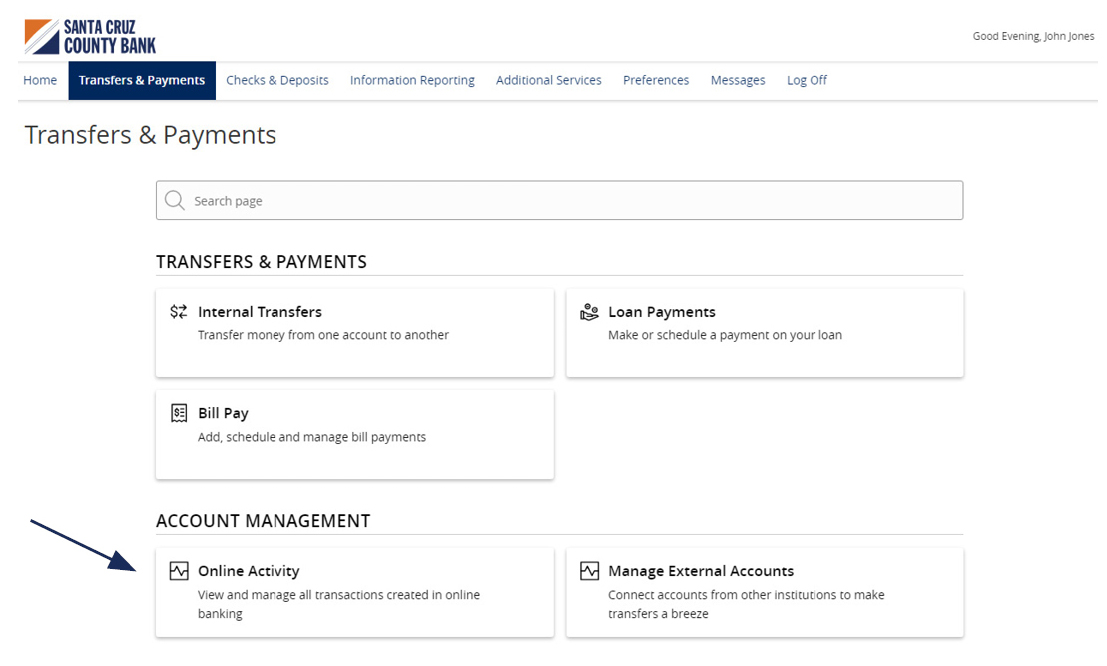The image size is (1107, 666).
Task: Click the Online Activity chart icon
Action: click(x=179, y=570)
